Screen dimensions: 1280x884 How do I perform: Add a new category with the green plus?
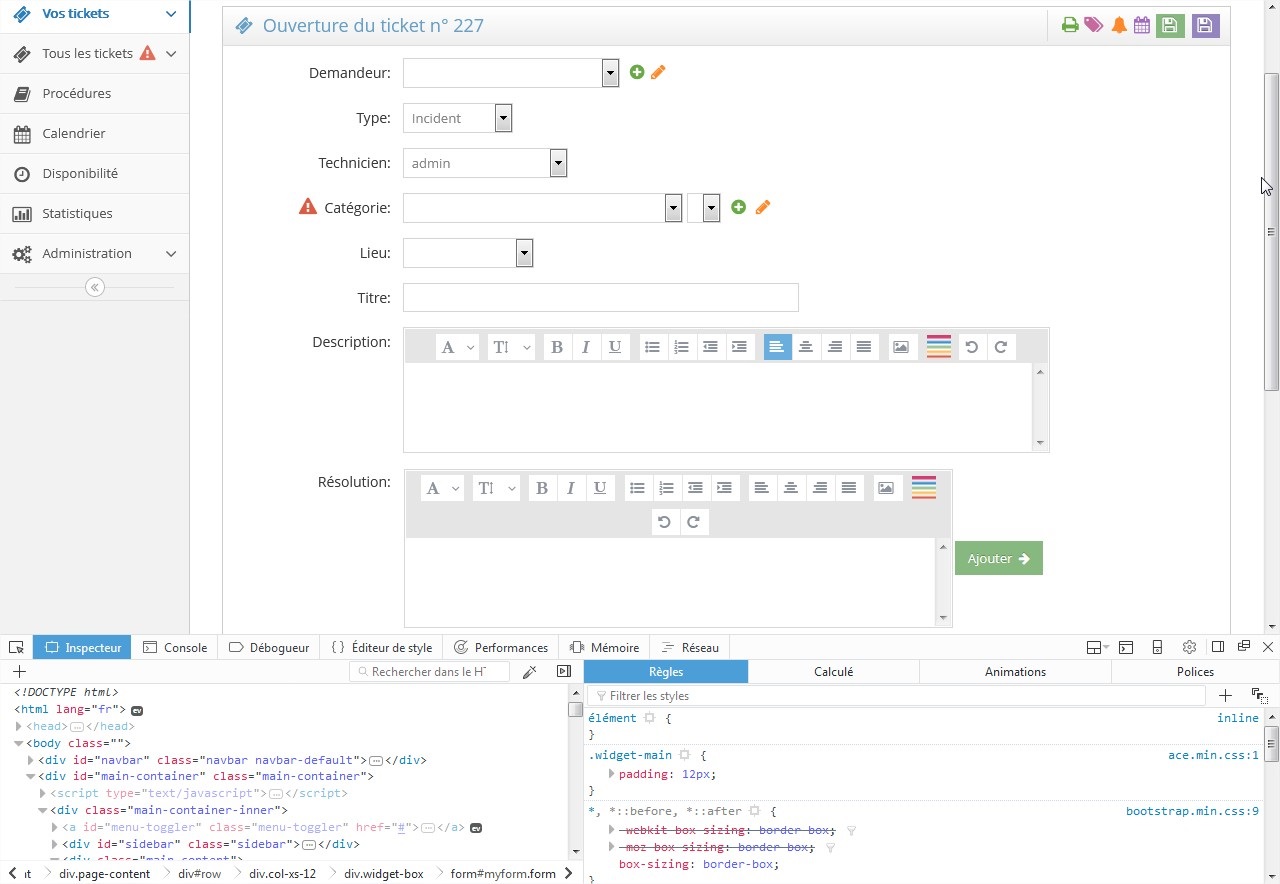(x=738, y=207)
